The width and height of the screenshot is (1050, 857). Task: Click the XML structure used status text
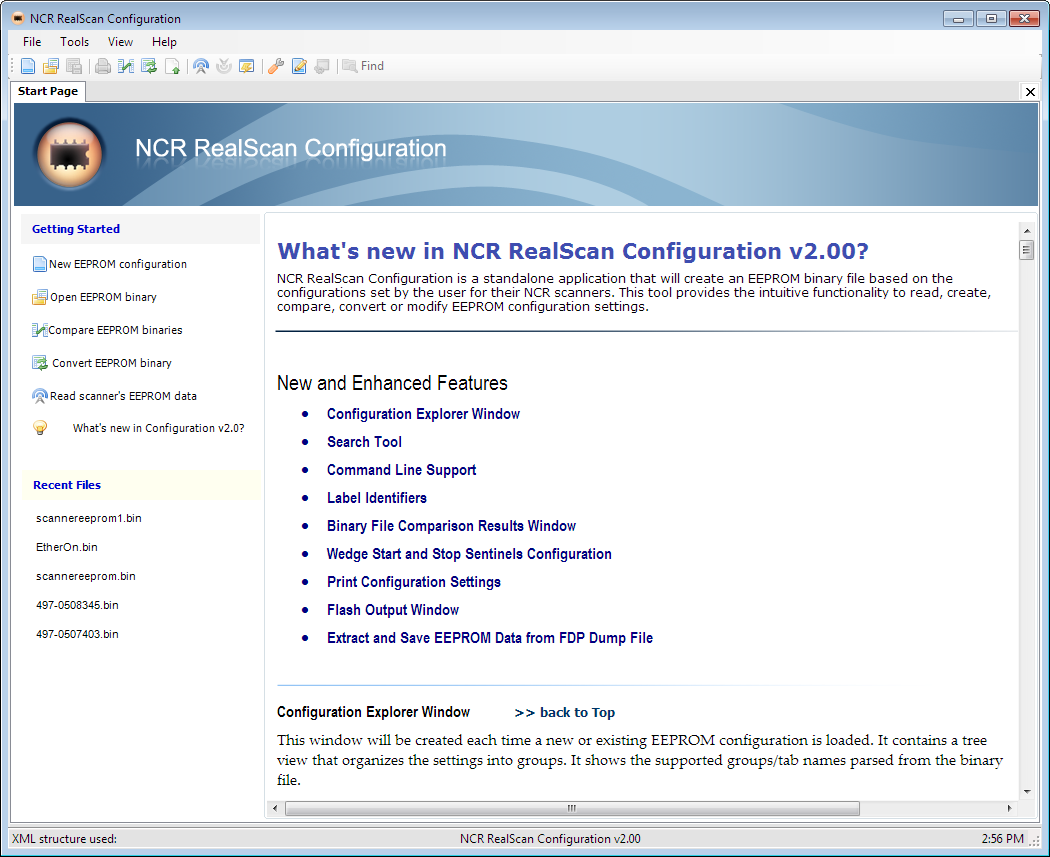click(64, 839)
